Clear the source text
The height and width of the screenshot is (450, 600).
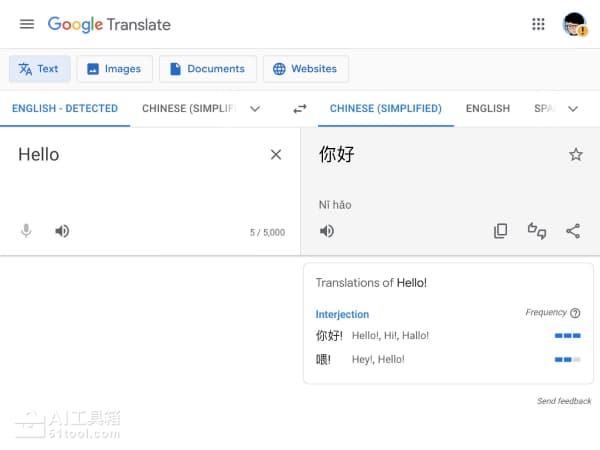(x=276, y=154)
